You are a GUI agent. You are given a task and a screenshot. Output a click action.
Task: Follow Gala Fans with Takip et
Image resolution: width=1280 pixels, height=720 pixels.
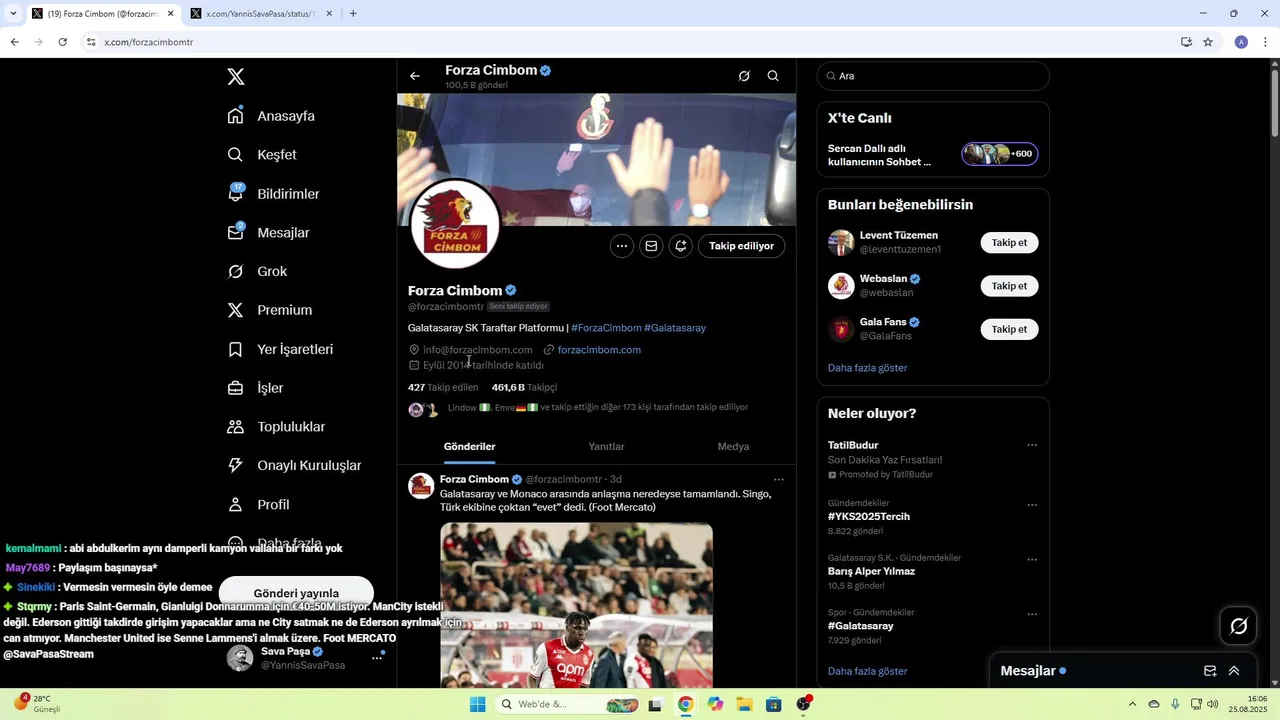click(x=1009, y=329)
